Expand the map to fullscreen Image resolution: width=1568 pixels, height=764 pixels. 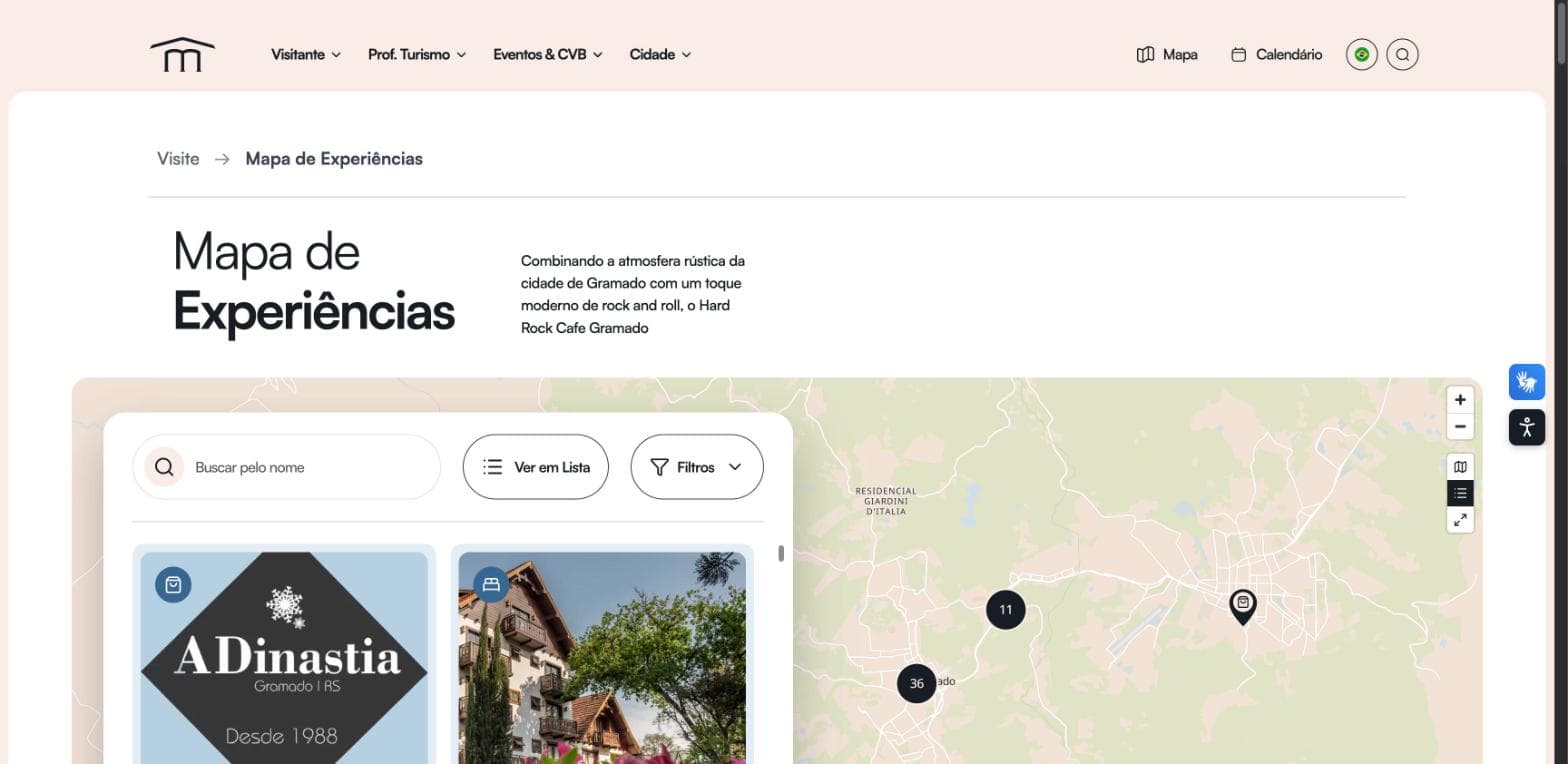1460,520
